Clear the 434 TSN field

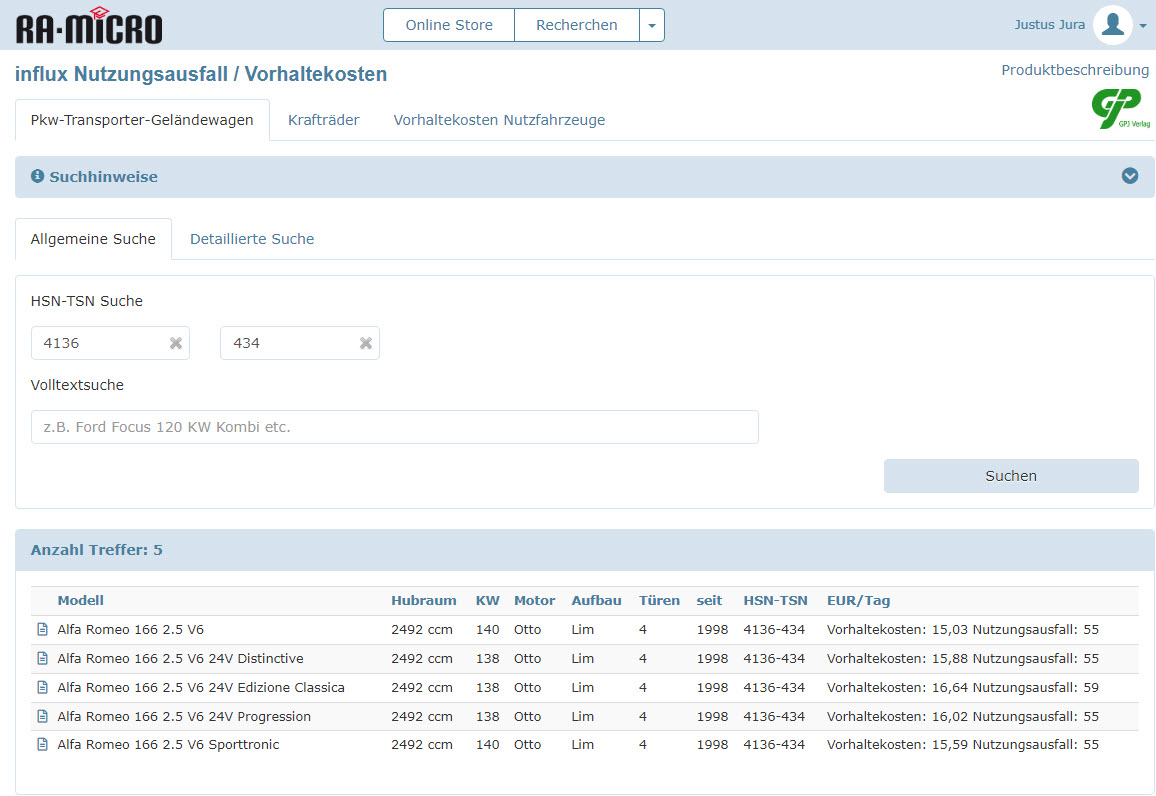click(366, 343)
